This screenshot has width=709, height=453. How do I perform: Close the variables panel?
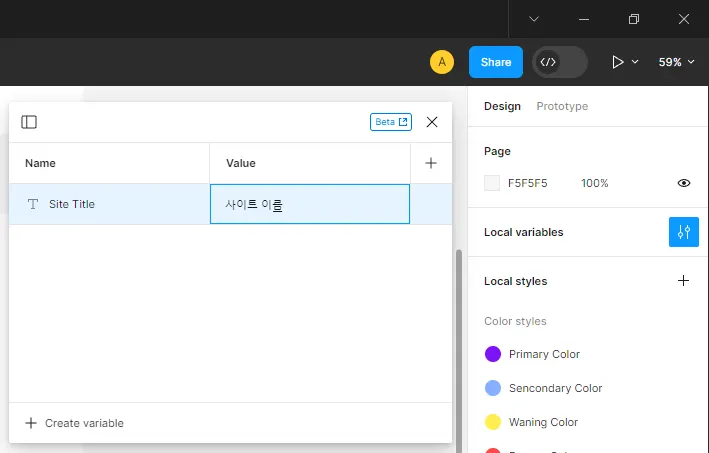coord(432,122)
